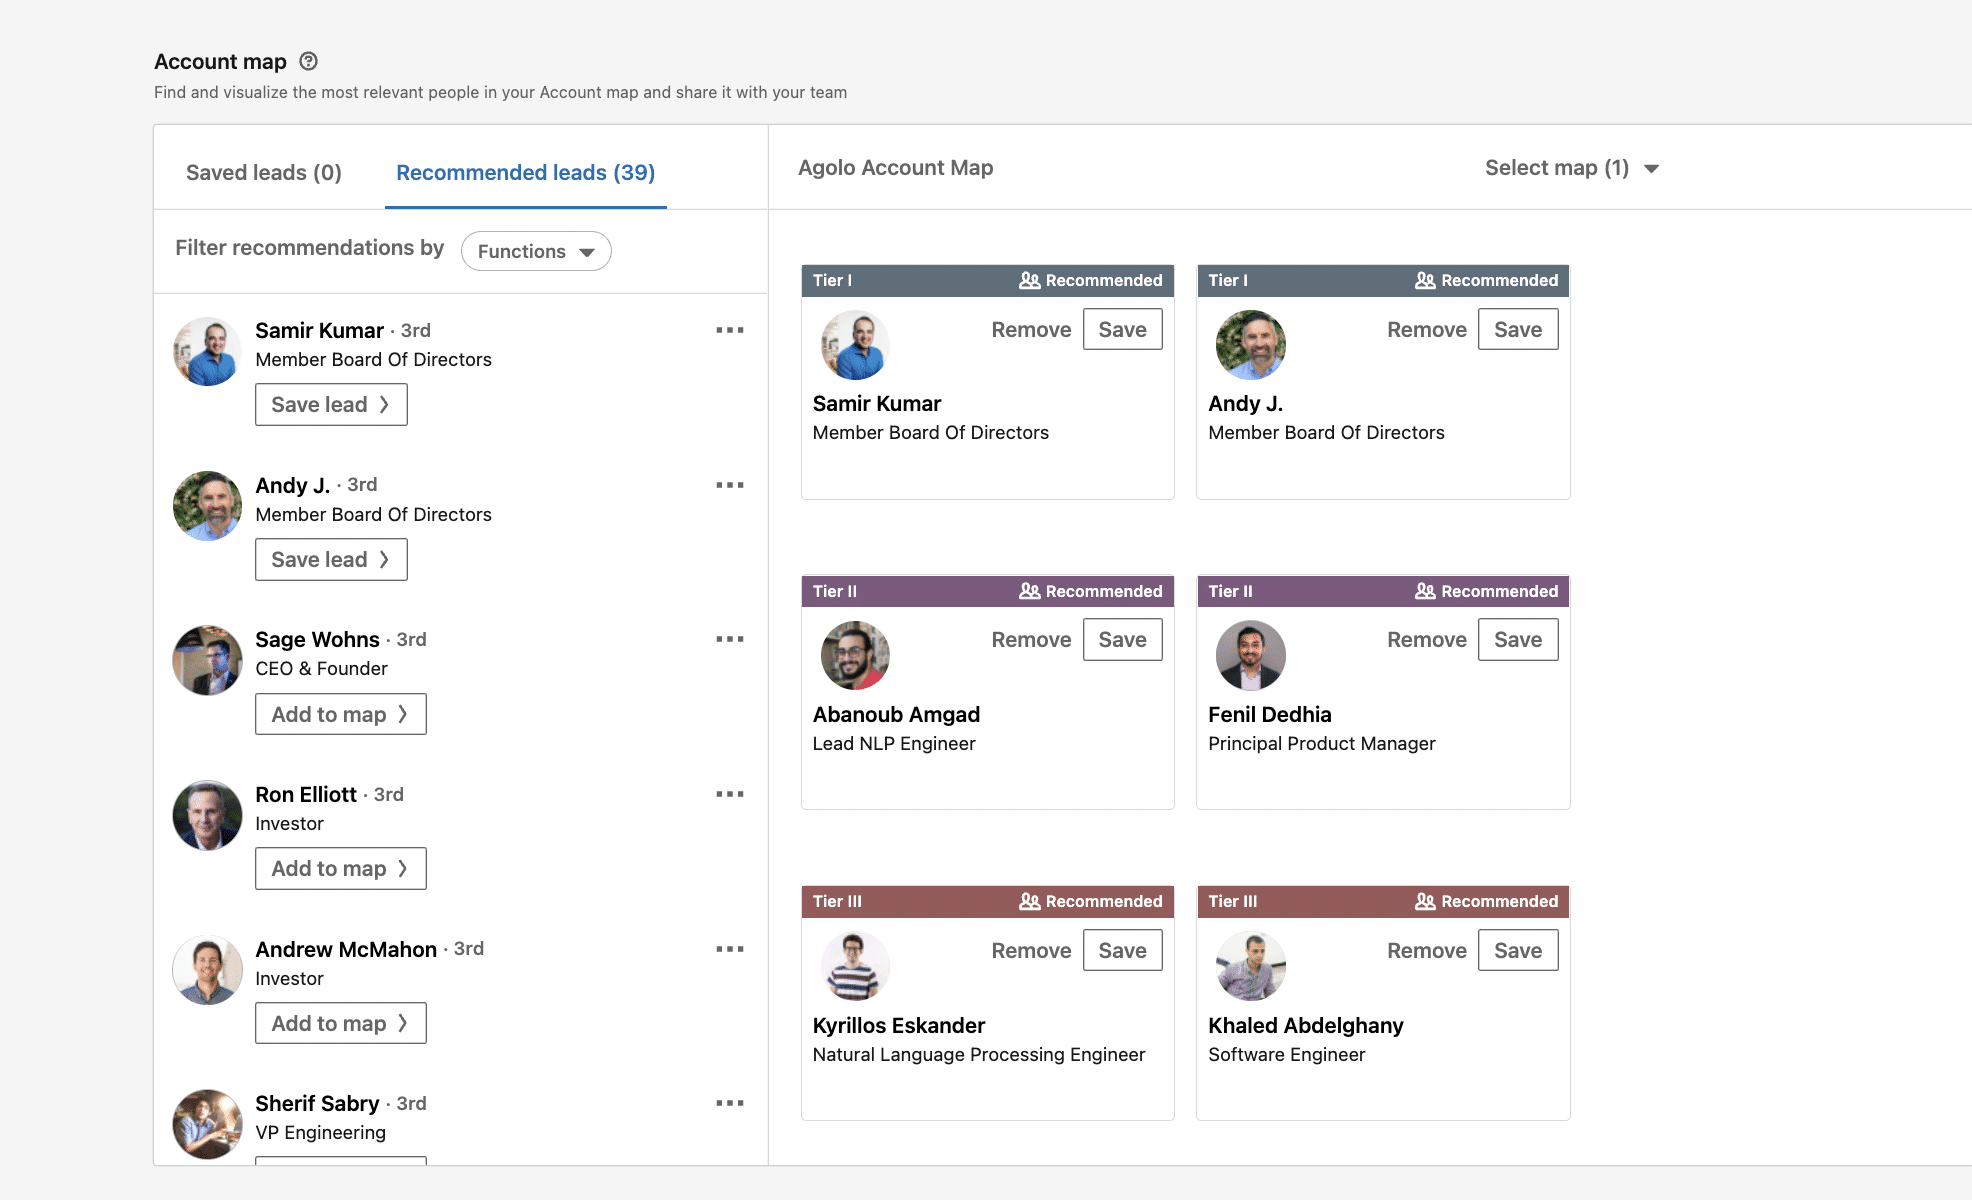Viewport: 1972px width, 1200px height.
Task: Open Andrew McMahon name link
Action: coord(346,949)
